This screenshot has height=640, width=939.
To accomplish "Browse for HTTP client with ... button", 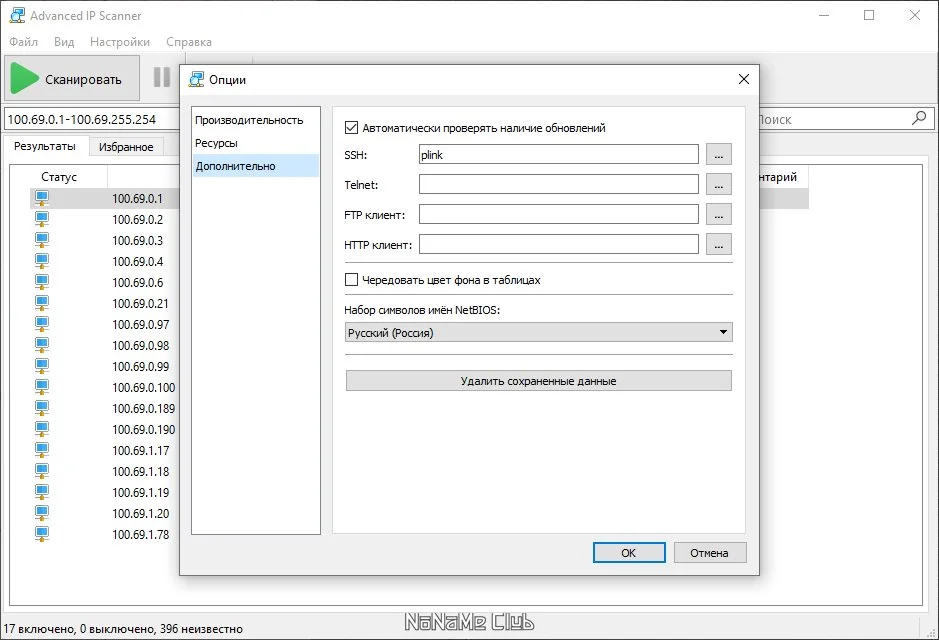I will (x=719, y=244).
